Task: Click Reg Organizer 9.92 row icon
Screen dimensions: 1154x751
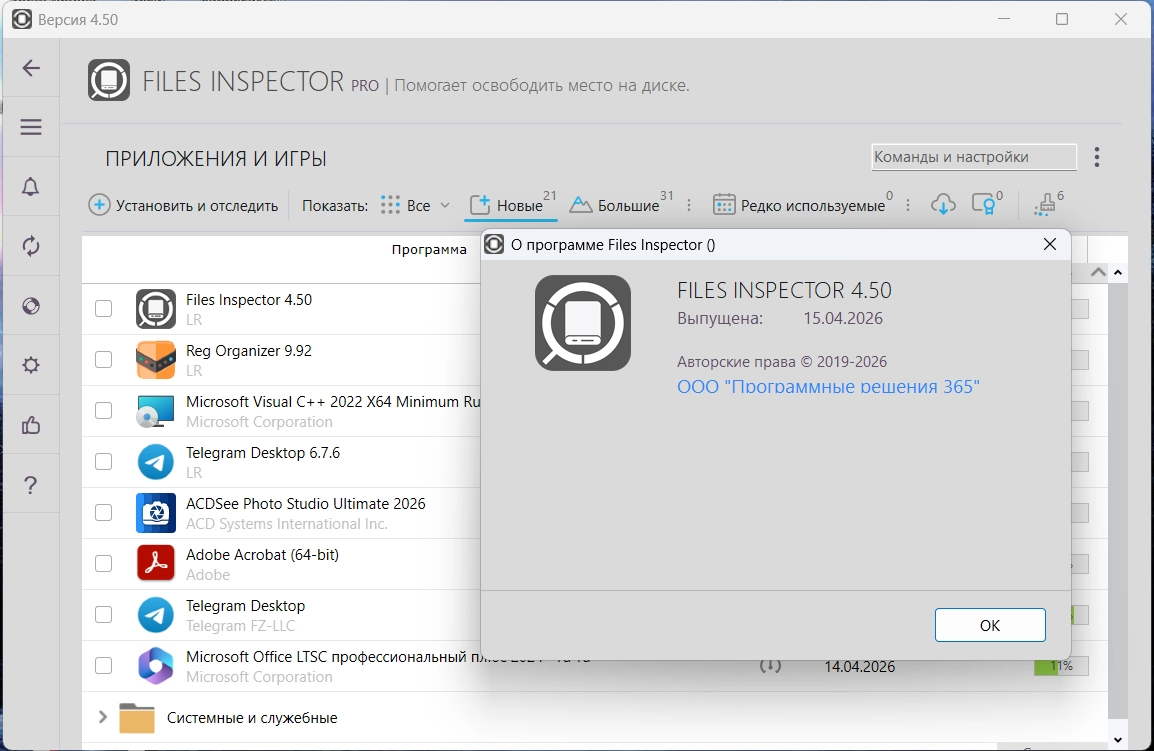Action: (x=156, y=359)
